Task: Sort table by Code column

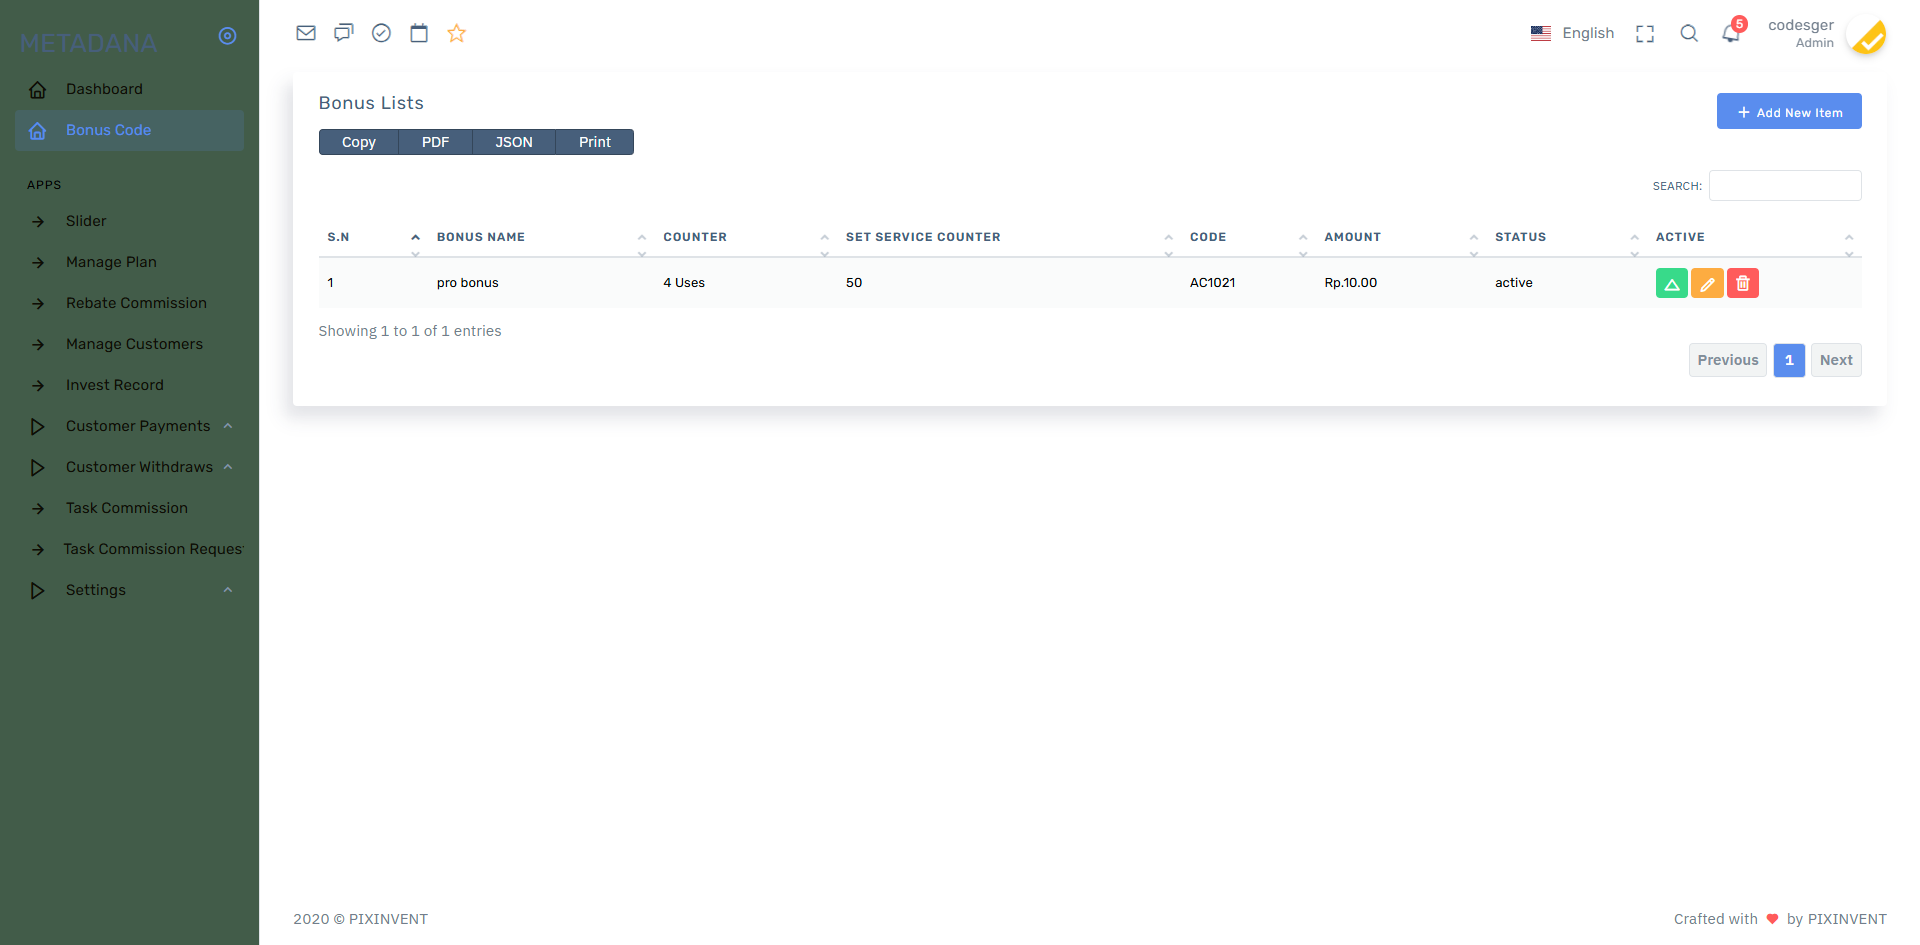Action: coord(1249,237)
